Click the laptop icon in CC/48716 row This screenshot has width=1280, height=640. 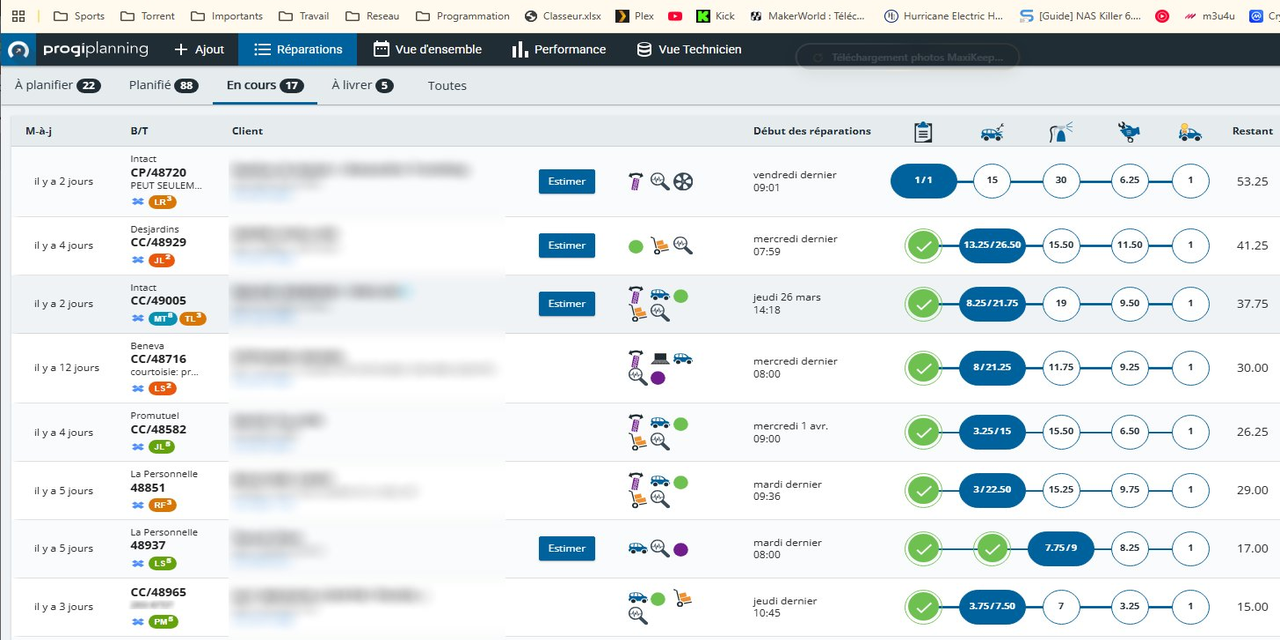(660, 358)
